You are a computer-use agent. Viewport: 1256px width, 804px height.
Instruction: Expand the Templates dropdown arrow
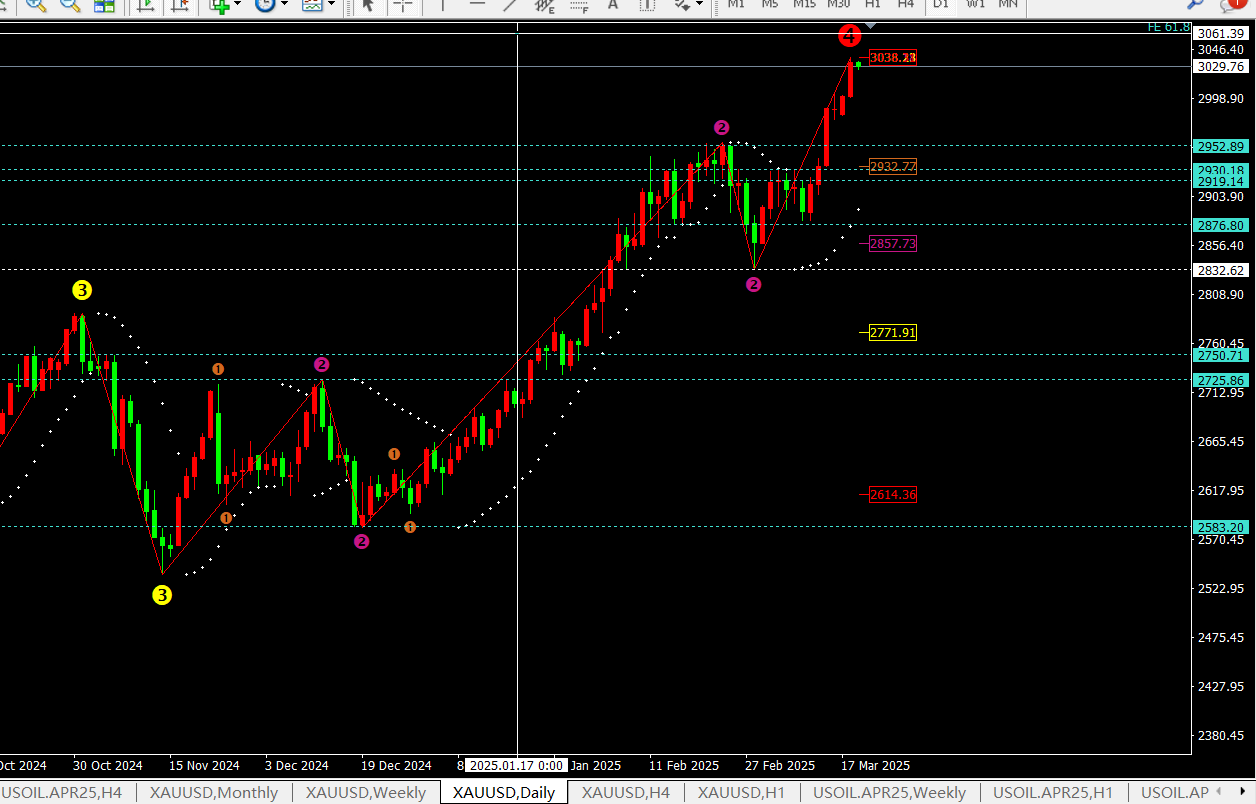click(x=330, y=5)
